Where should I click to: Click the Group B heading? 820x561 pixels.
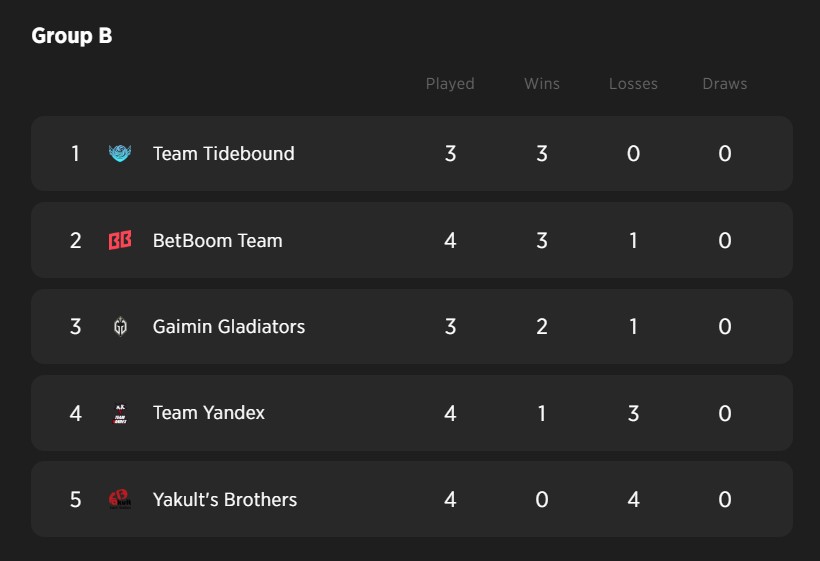(72, 36)
